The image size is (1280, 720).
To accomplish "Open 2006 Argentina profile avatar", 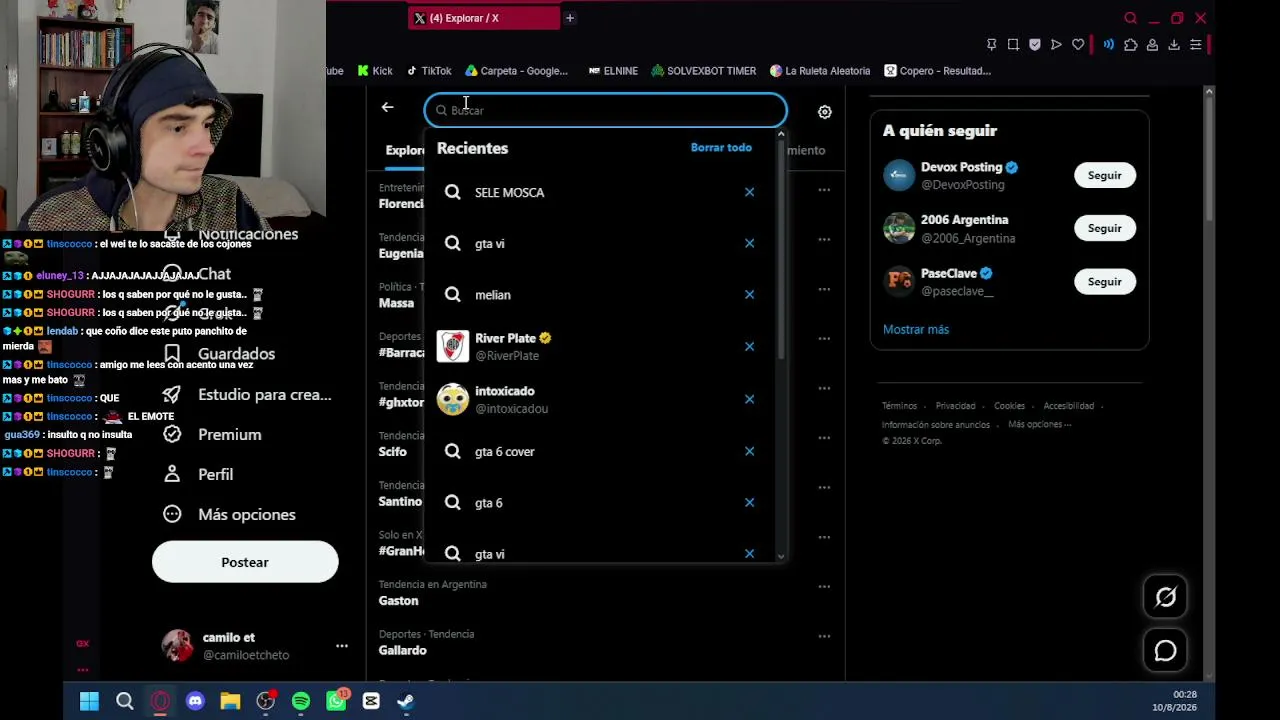I will point(899,228).
